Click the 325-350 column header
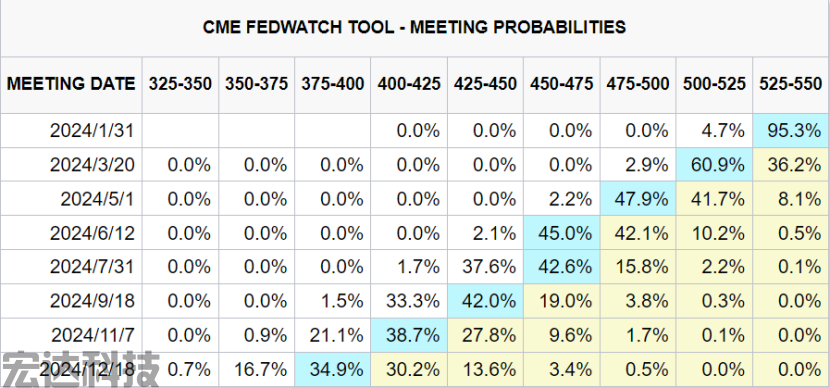Screen dimensions: 830x388 [x=180, y=84]
